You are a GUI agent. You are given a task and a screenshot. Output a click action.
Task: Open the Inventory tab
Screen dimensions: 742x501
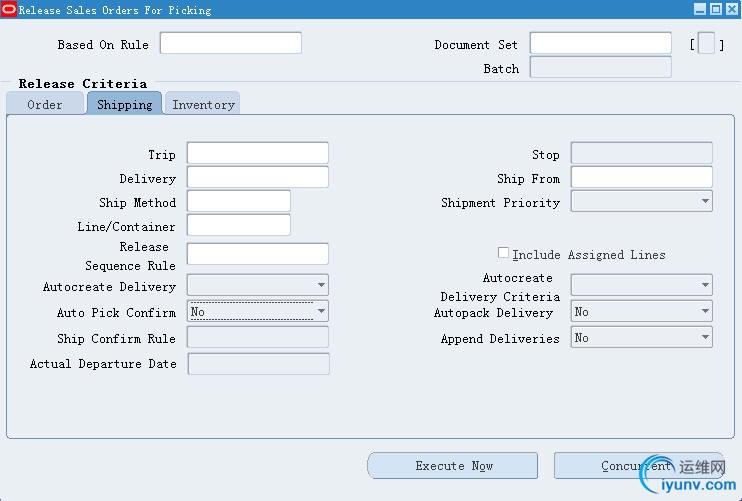point(203,104)
